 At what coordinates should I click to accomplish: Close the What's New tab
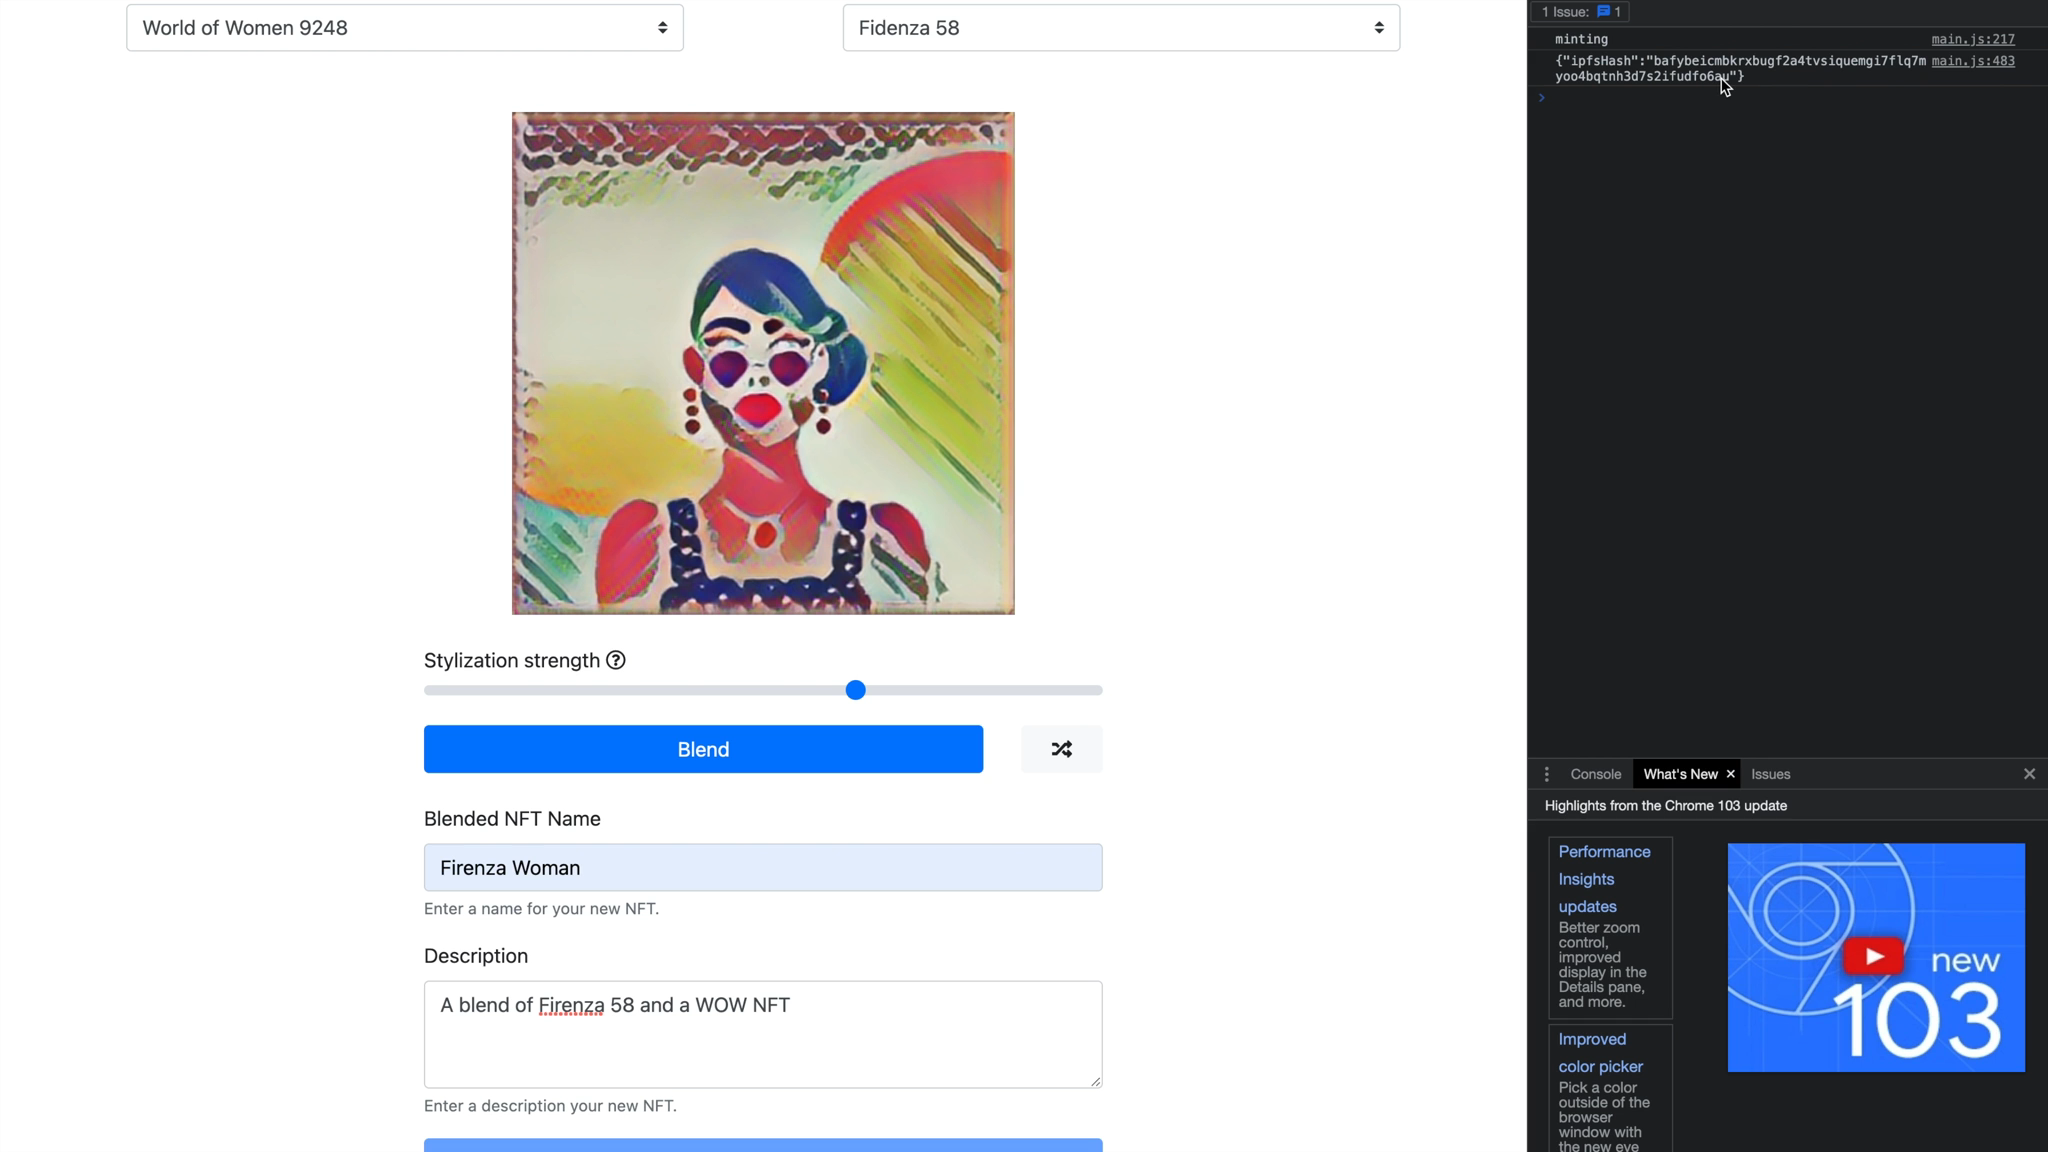click(1730, 774)
